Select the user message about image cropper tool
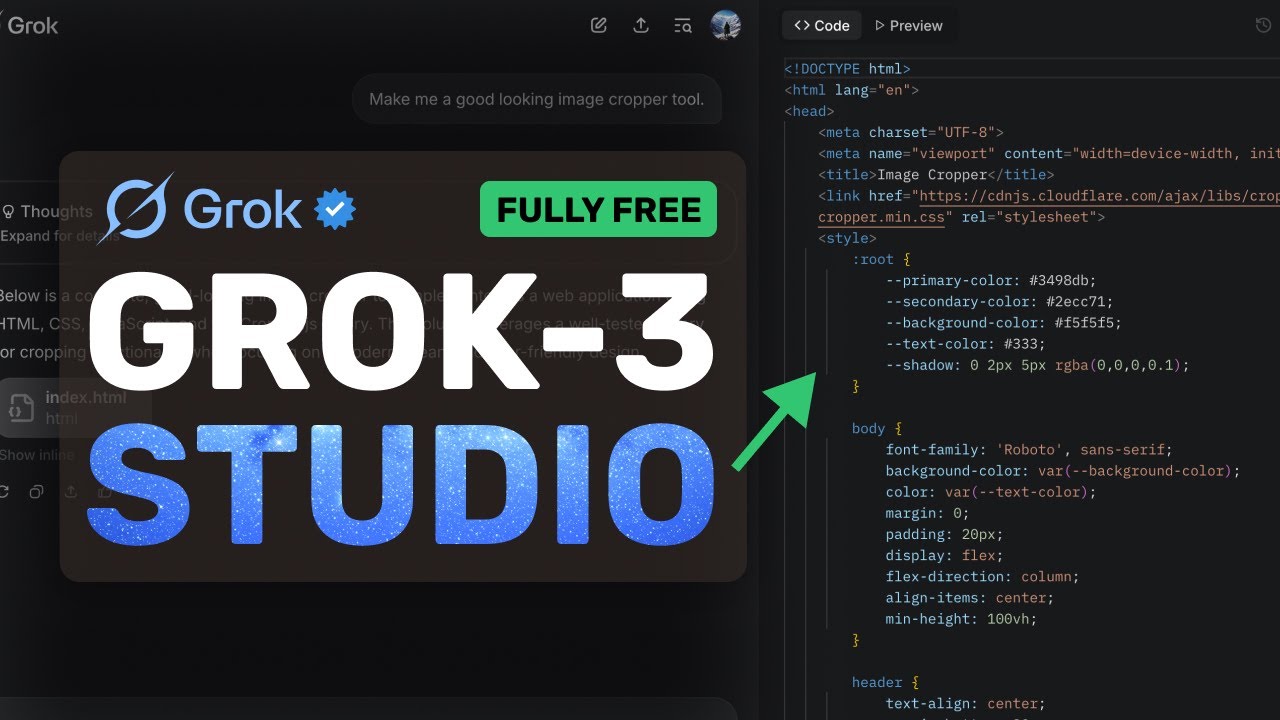Viewport: 1280px width, 720px height. (x=537, y=99)
